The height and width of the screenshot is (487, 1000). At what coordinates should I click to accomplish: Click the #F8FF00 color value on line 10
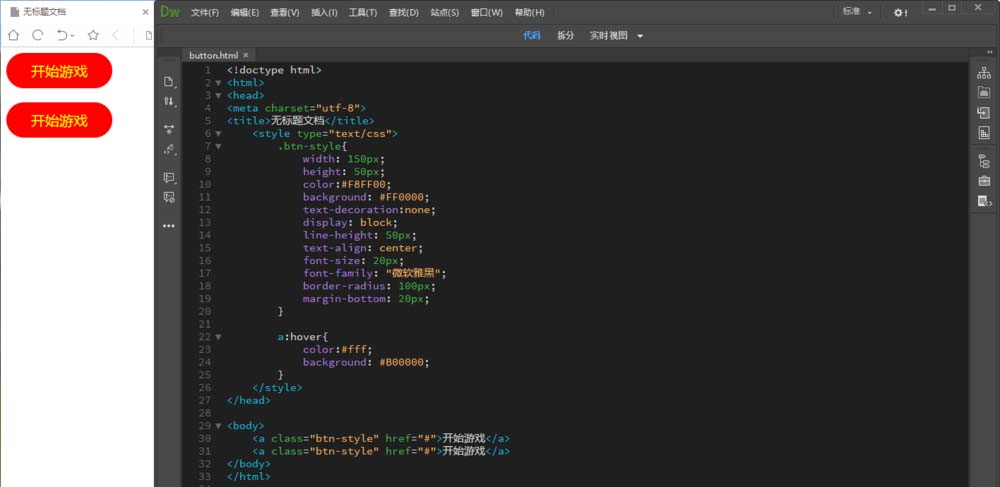pos(362,185)
